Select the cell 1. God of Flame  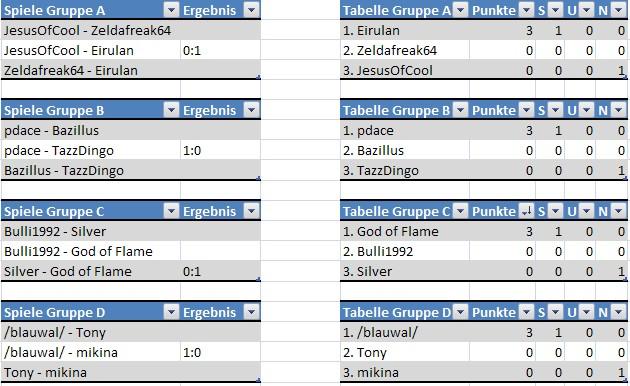405,231
